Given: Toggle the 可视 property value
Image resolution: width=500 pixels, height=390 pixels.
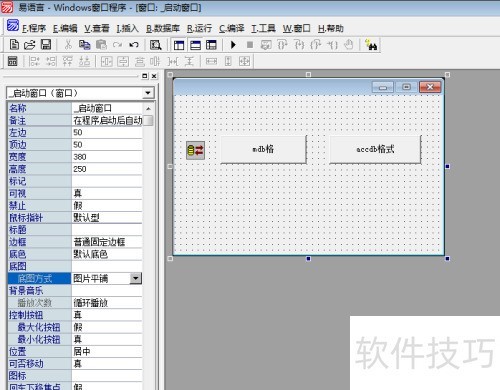Looking at the screenshot, I should (107, 193).
